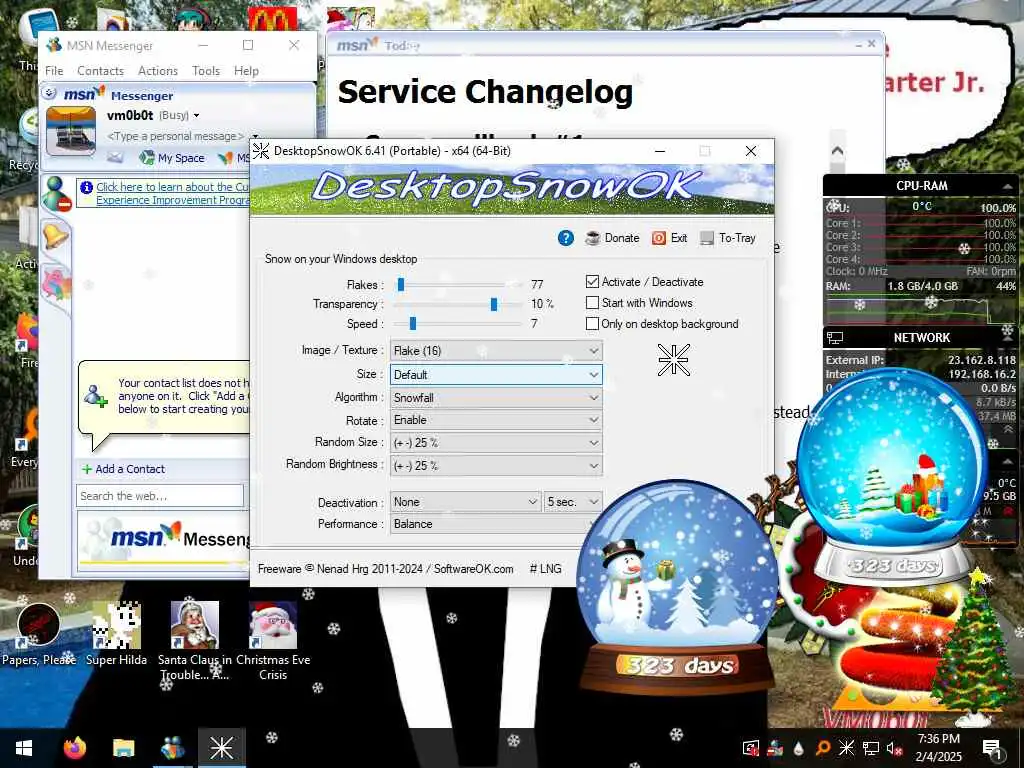Open Santa Claus in Trouble desktop shortcut

(x=195, y=642)
